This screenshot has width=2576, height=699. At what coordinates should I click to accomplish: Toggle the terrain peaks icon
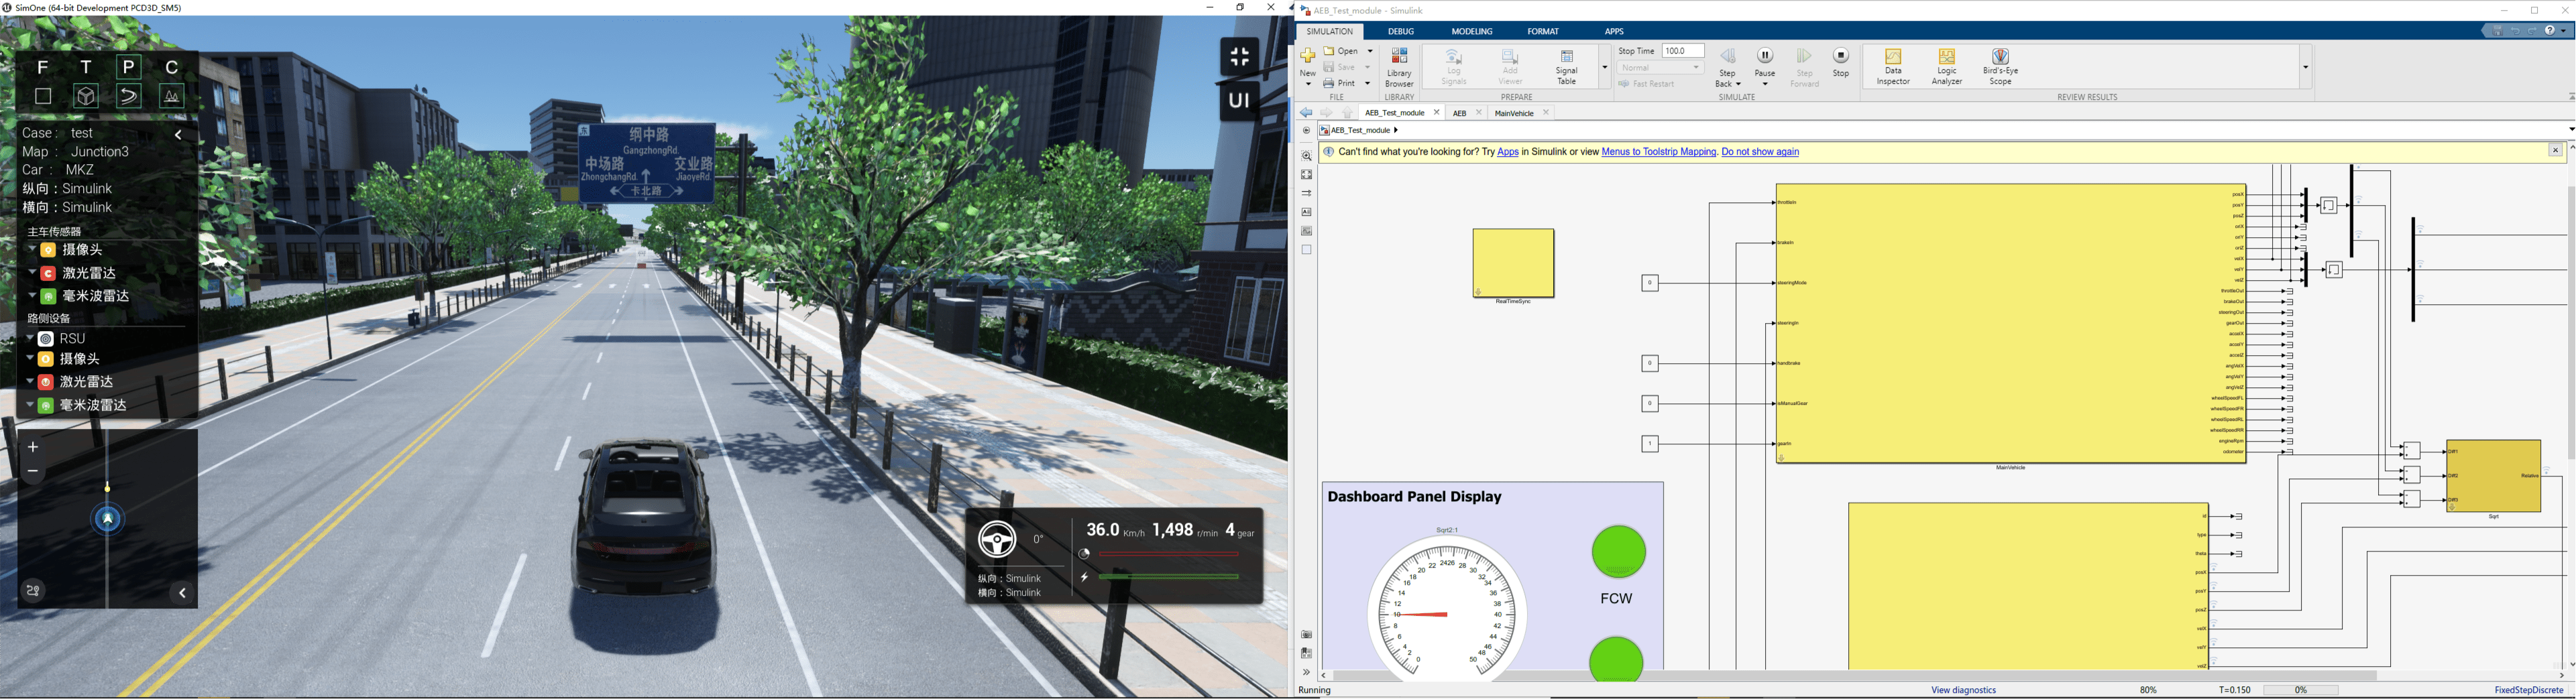(172, 96)
